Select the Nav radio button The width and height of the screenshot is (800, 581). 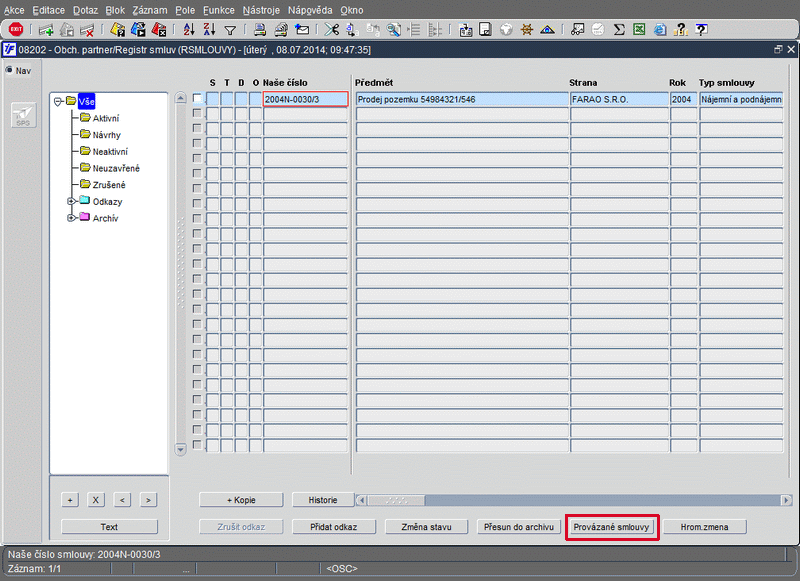(x=9, y=70)
